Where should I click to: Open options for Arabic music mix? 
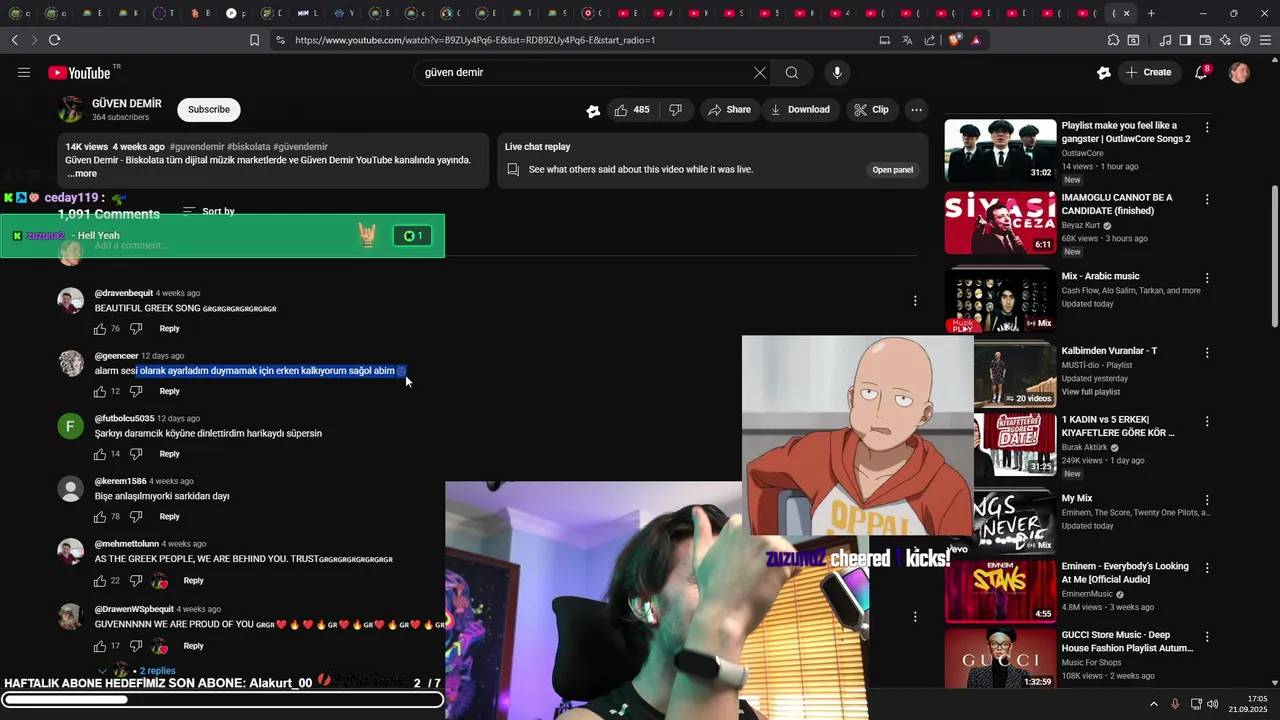pos(1207,278)
